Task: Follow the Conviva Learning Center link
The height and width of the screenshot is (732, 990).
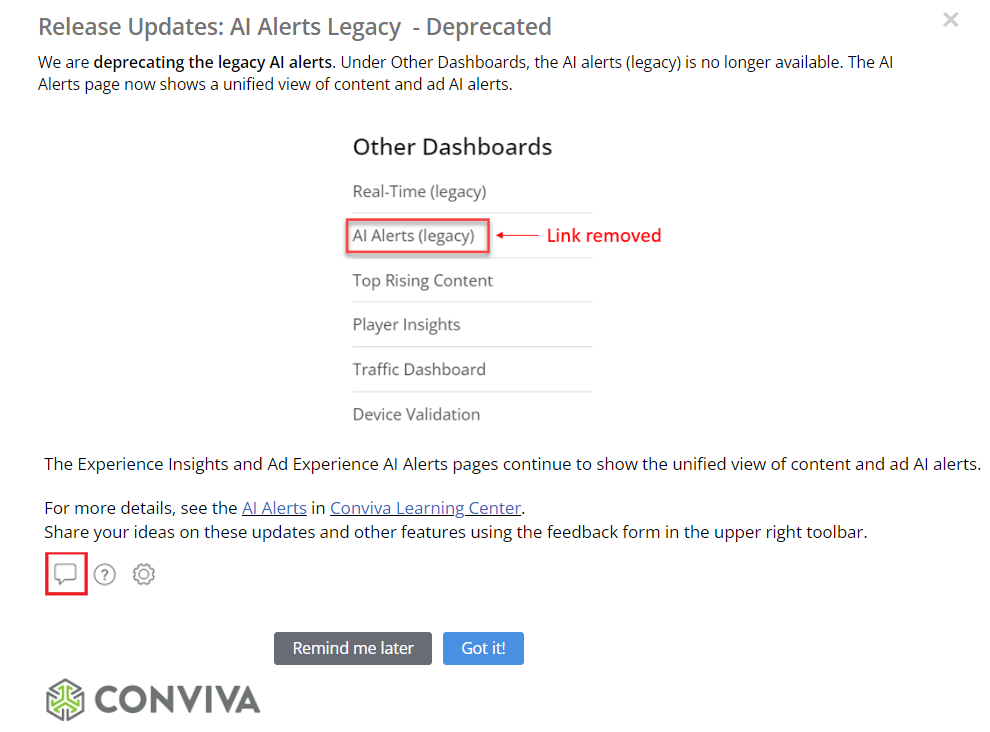Action: pos(425,507)
